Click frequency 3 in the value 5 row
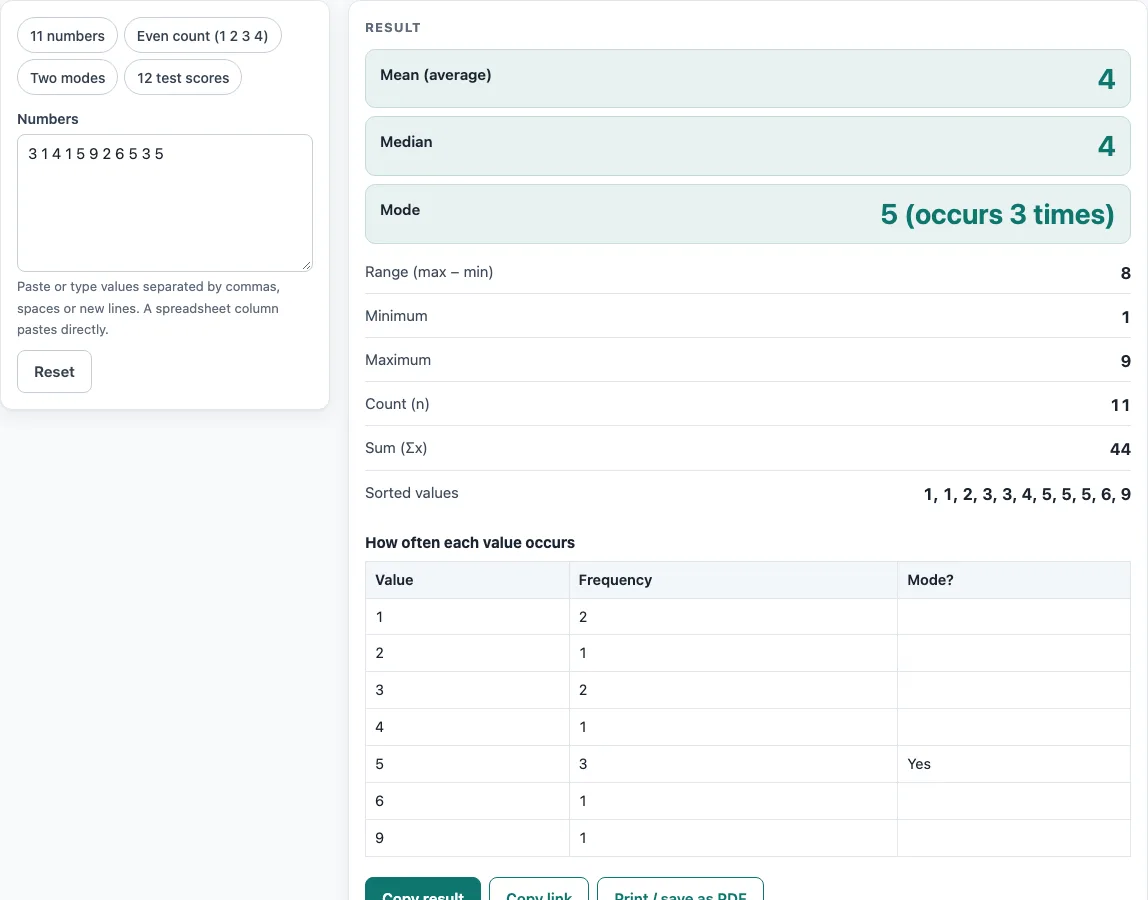This screenshot has width=1148, height=900. [583, 764]
